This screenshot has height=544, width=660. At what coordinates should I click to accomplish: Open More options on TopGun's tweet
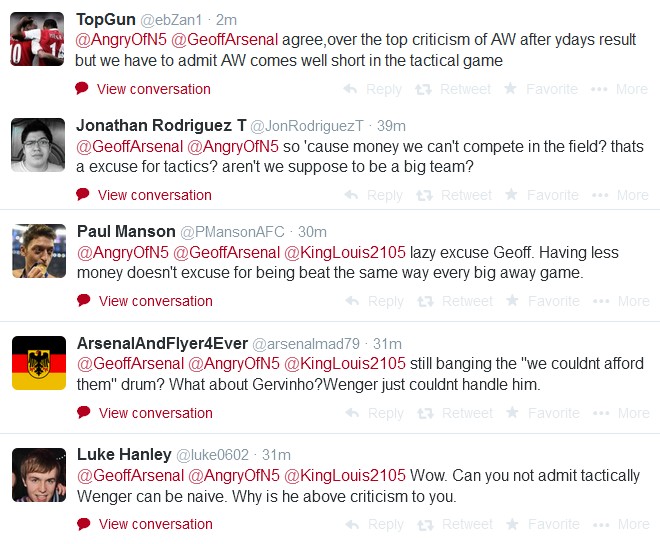tap(620, 89)
